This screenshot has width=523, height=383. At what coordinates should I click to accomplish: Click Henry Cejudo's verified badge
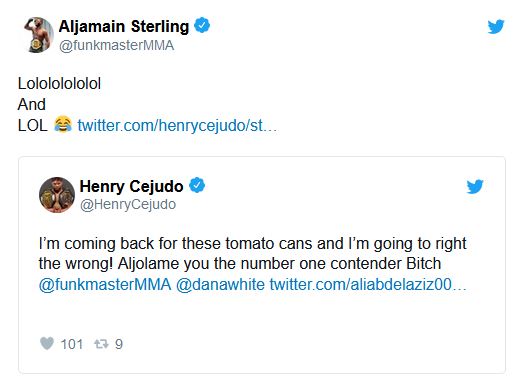pos(197,185)
